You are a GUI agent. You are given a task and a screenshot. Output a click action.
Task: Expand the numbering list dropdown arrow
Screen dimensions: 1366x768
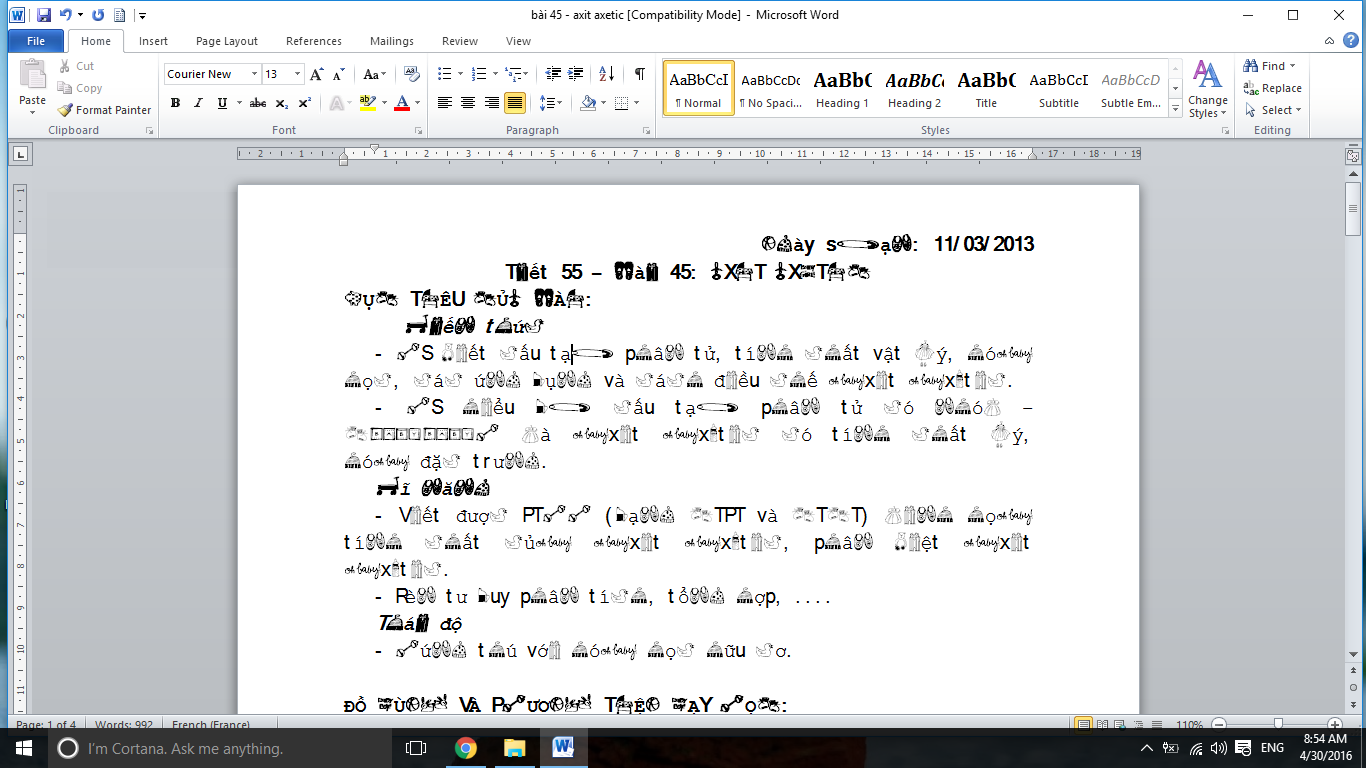click(x=494, y=74)
